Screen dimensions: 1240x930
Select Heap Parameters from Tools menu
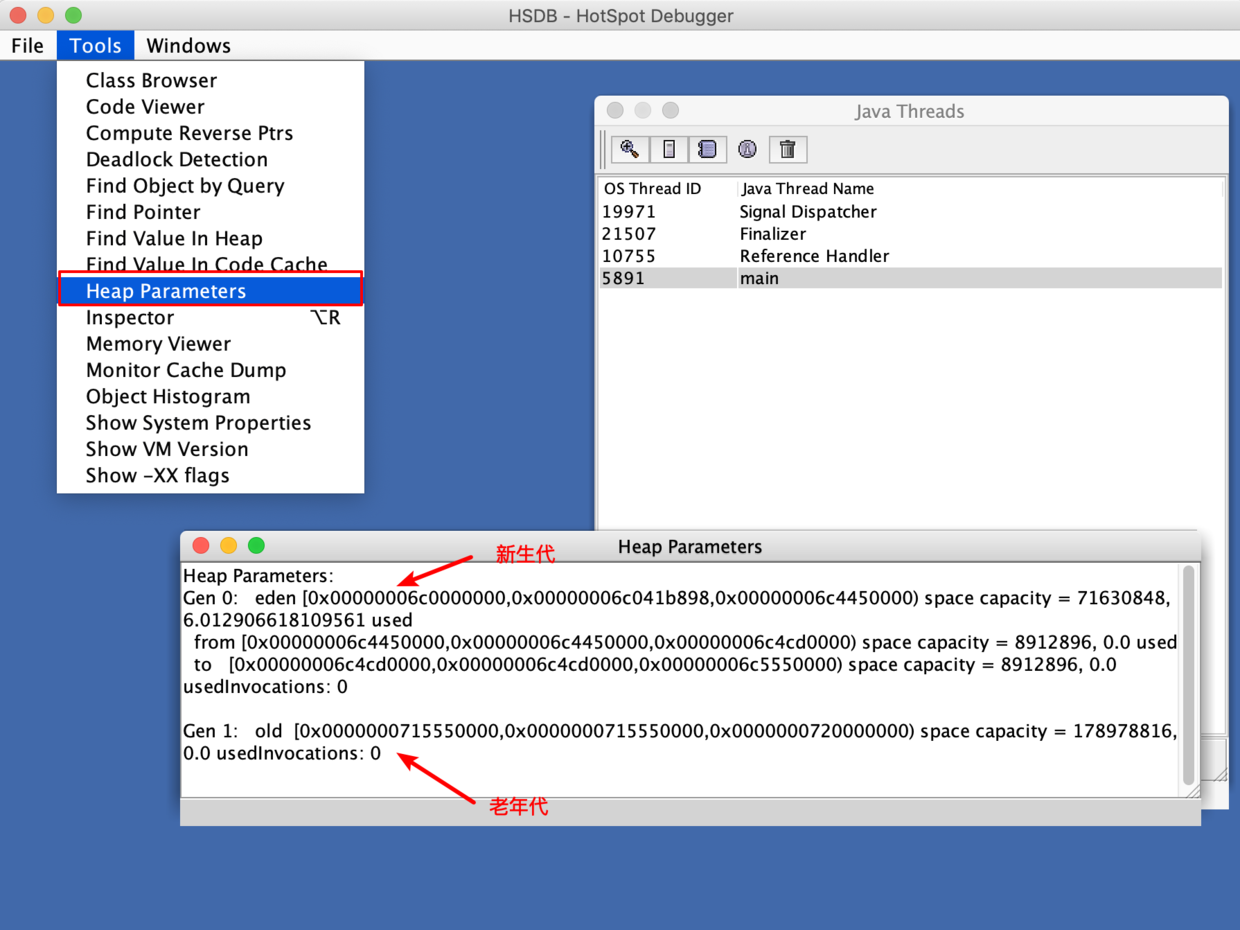166,291
